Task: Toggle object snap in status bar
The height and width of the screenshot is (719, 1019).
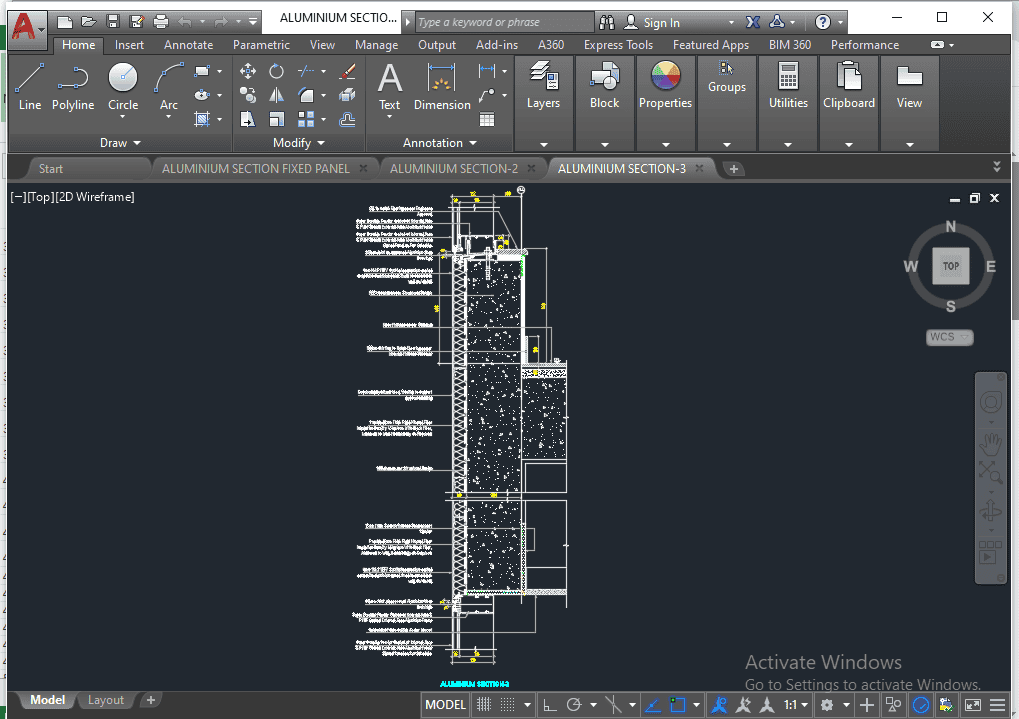Action: click(x=679, y=705)
